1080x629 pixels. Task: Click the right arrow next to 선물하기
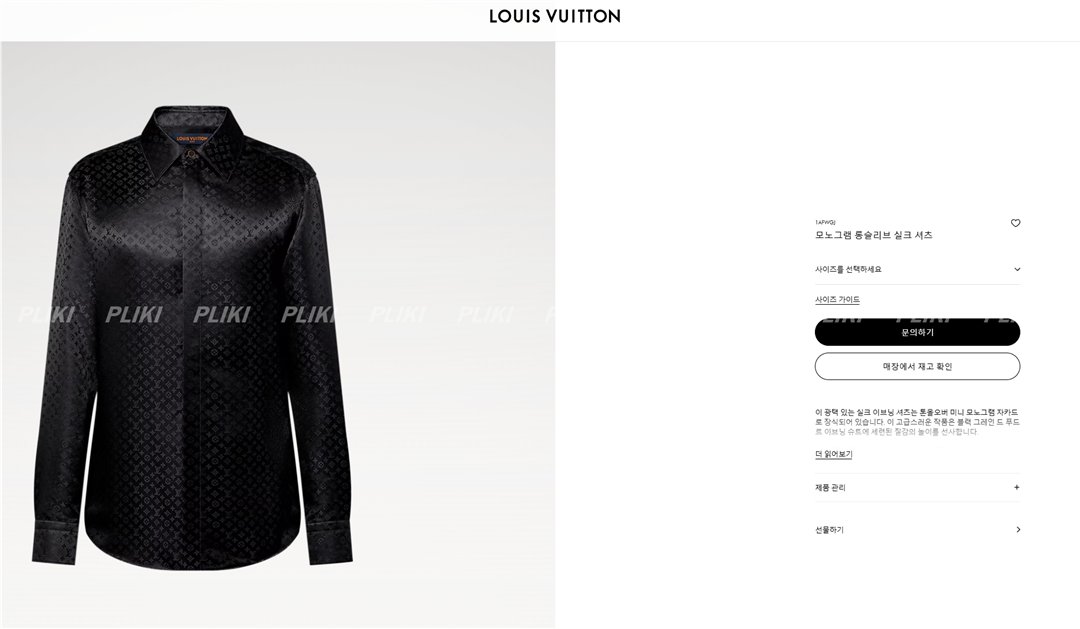[1018, 530]
